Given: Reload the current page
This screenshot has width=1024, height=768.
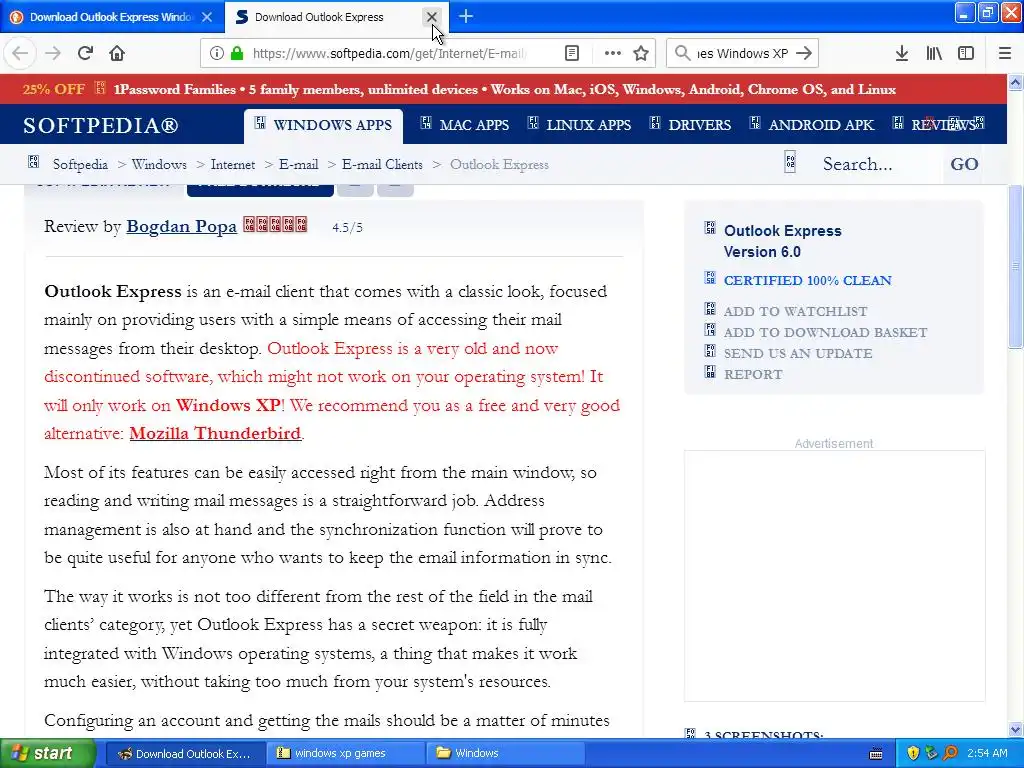Looking at the screenshot, I should pos(85,53).
